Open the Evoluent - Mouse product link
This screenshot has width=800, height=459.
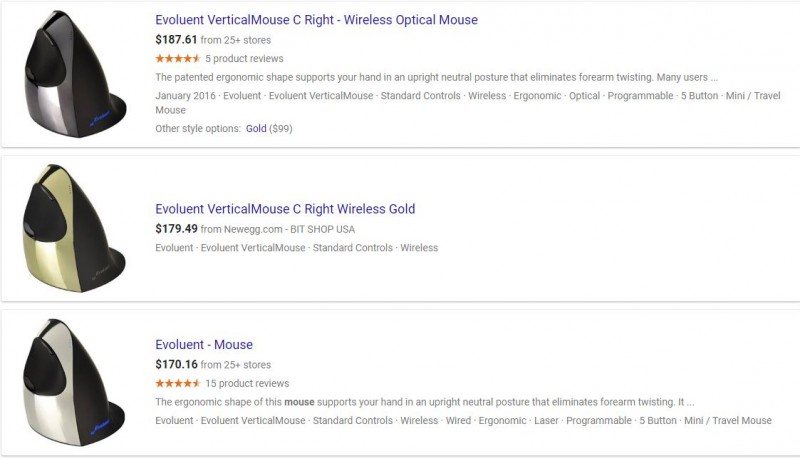[204, 345]
